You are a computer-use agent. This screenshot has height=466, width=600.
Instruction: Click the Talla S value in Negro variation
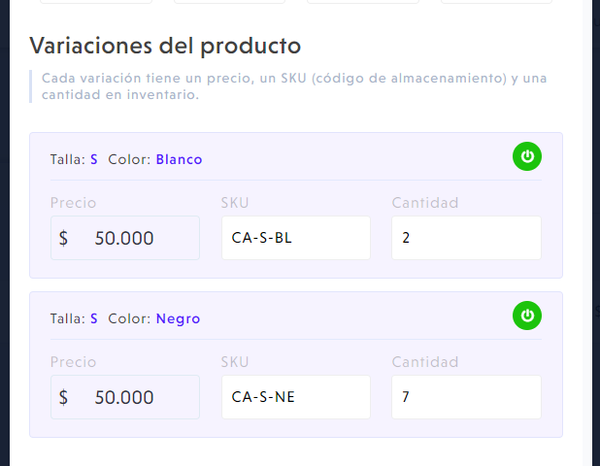pos(94,318)
